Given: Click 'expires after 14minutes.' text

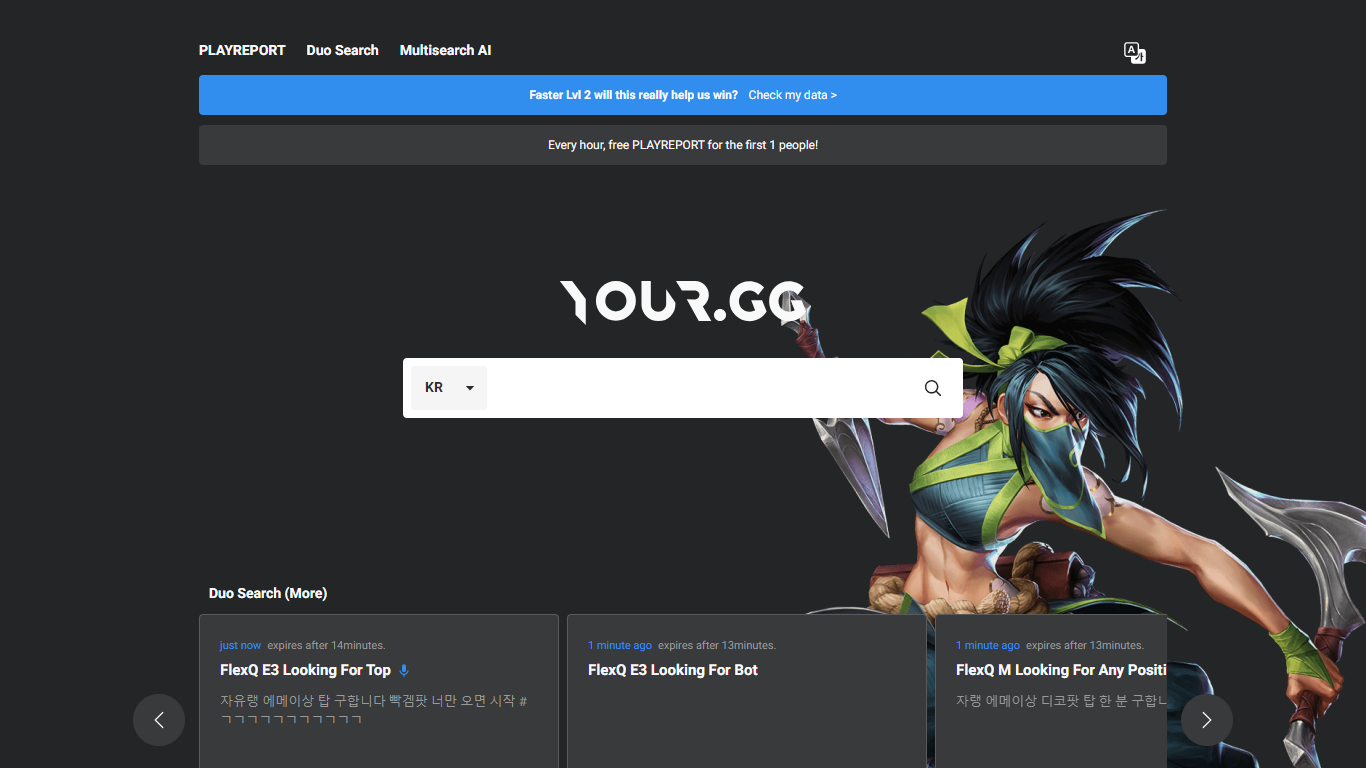Looking at the screenshot, I should (326, 645).
